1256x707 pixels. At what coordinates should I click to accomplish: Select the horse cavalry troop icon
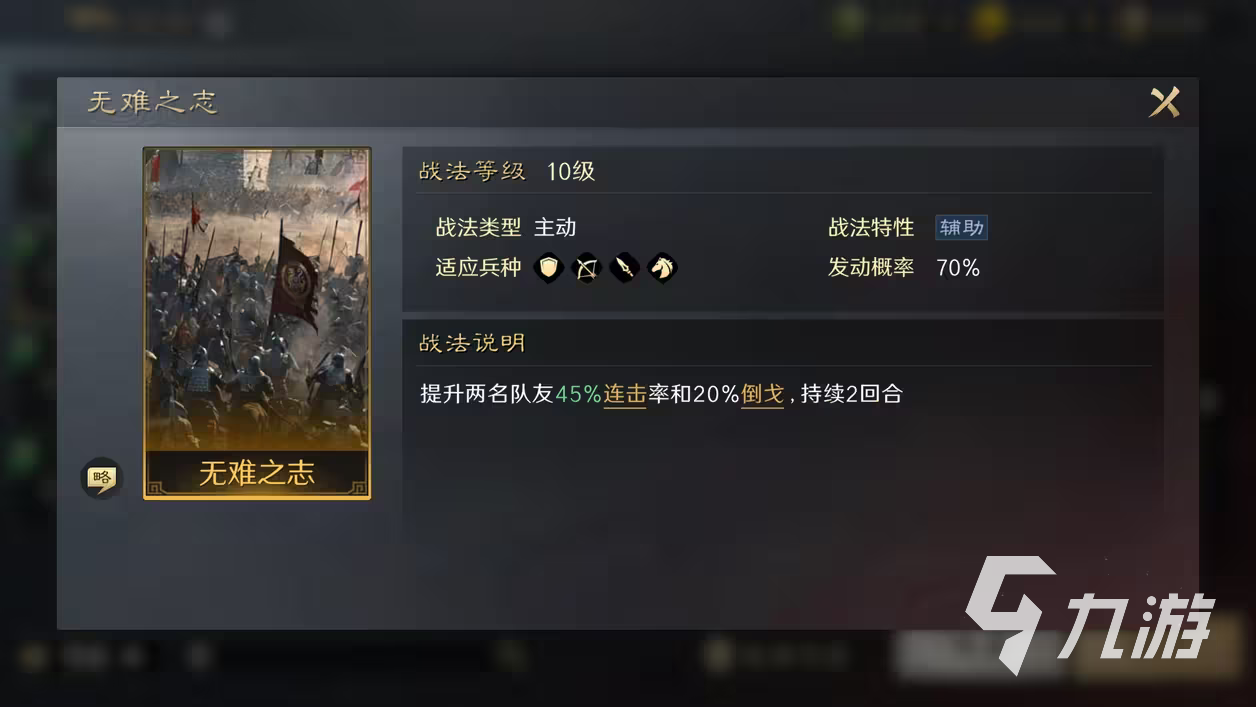pyautogui.click(x=662, y=267)
